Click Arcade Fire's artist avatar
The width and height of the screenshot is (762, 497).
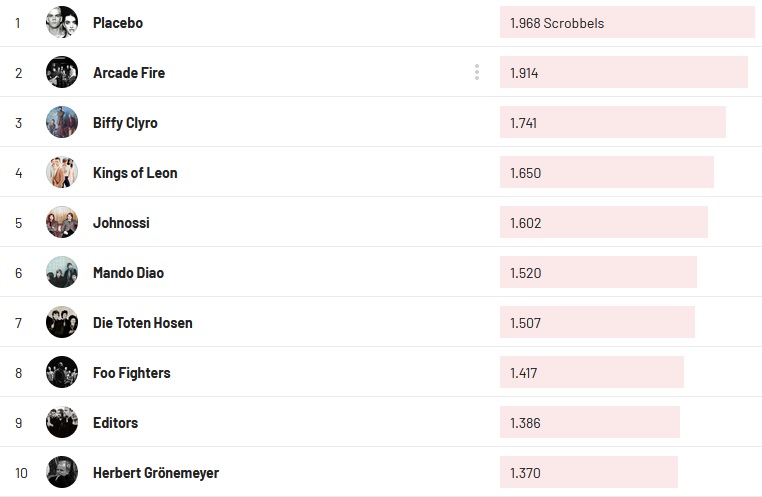[62, 72]
